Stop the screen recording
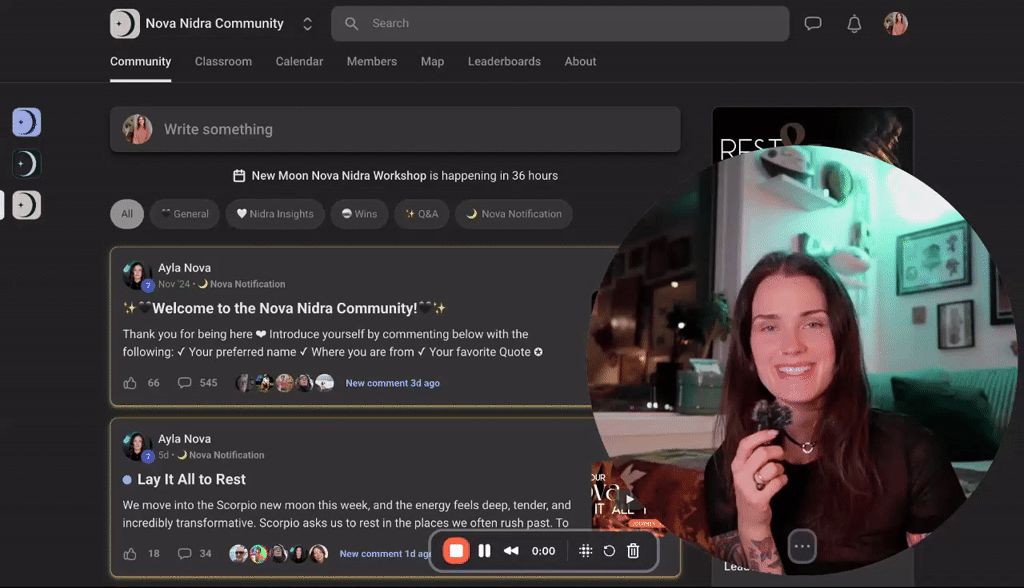The height and width of the screenshot is (588, 1024). coord(456,550)
